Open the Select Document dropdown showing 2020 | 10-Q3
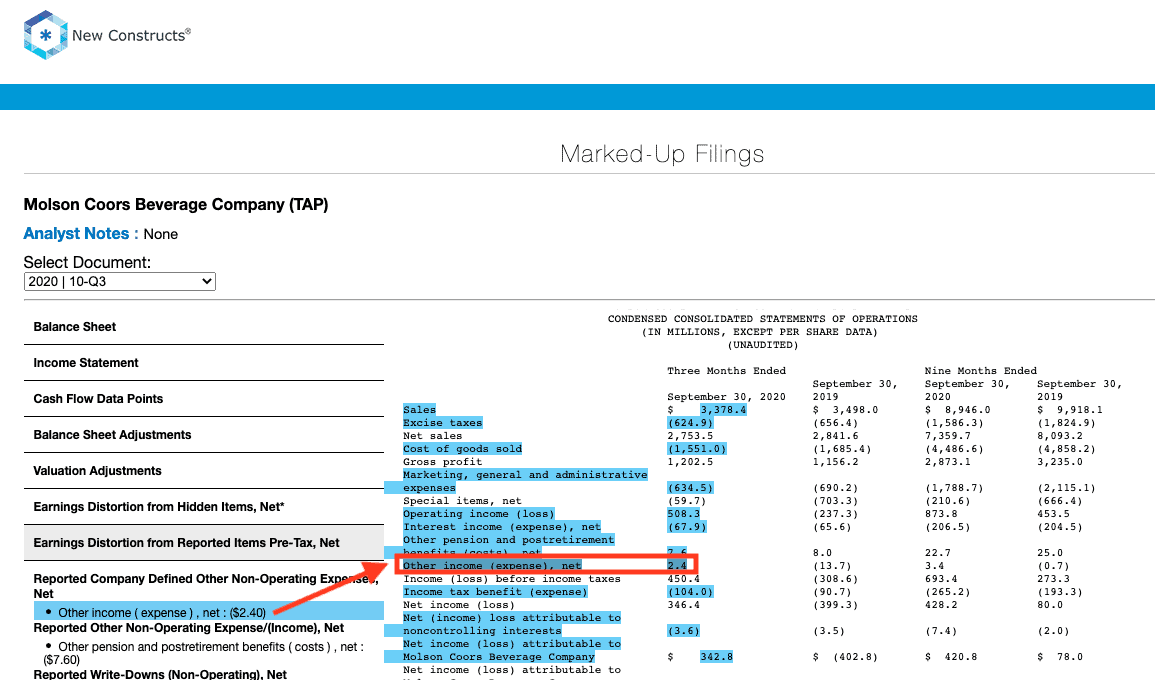Image resolution: width=1155 pixels, height=680 pixels. pos(119,281)
